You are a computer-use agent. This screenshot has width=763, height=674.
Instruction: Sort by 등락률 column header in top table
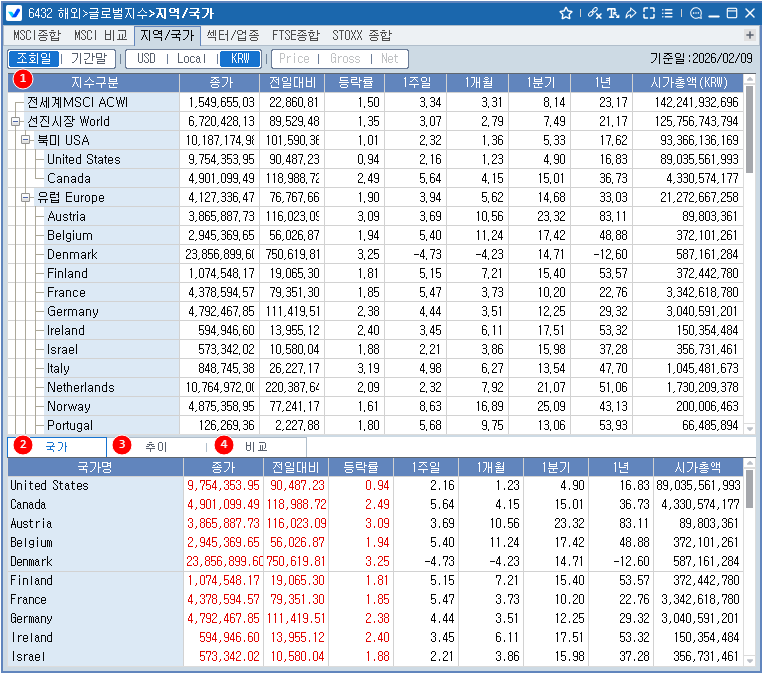(356, 81)
